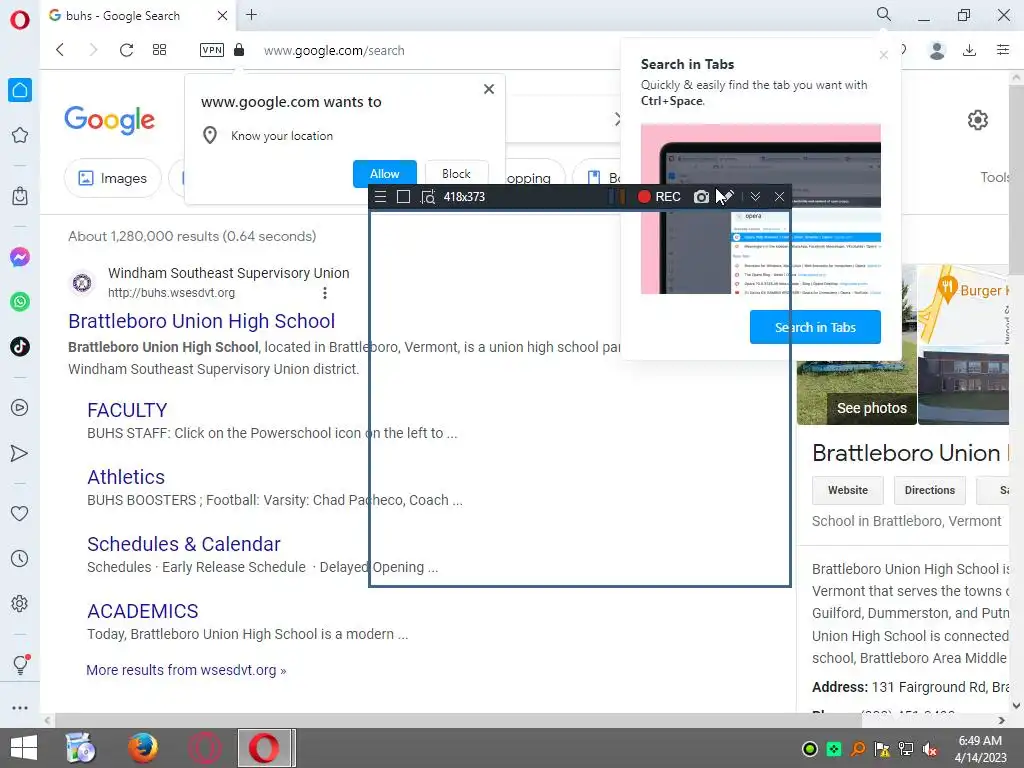Click the padlock site info icon
The image size is (1024, 768).
pos(239,50)
